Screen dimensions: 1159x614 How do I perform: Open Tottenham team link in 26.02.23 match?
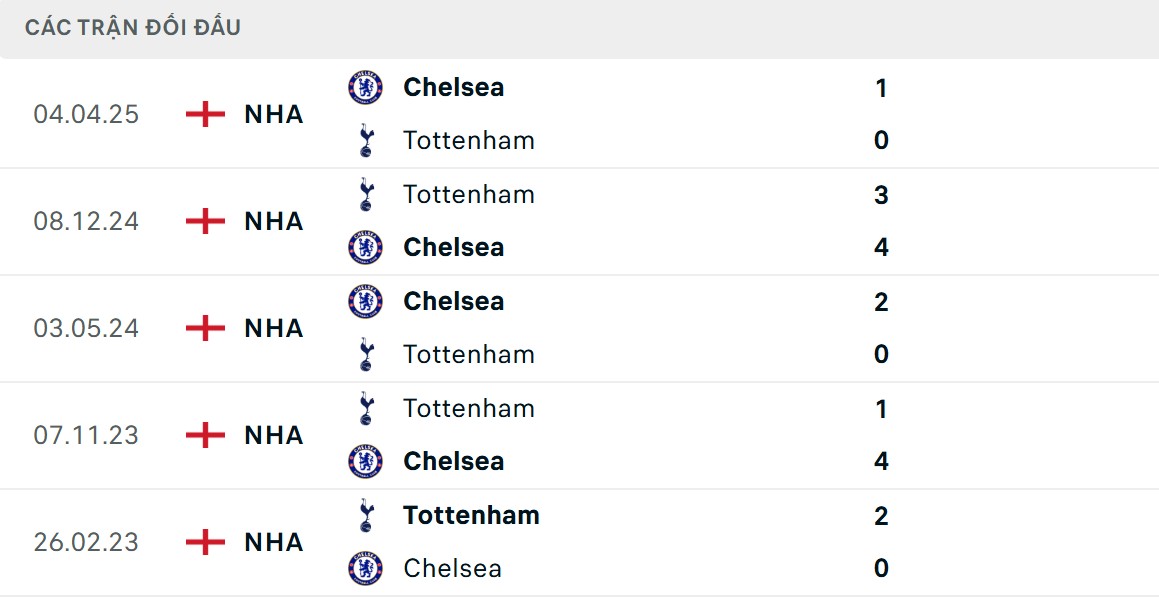[471, 515]
